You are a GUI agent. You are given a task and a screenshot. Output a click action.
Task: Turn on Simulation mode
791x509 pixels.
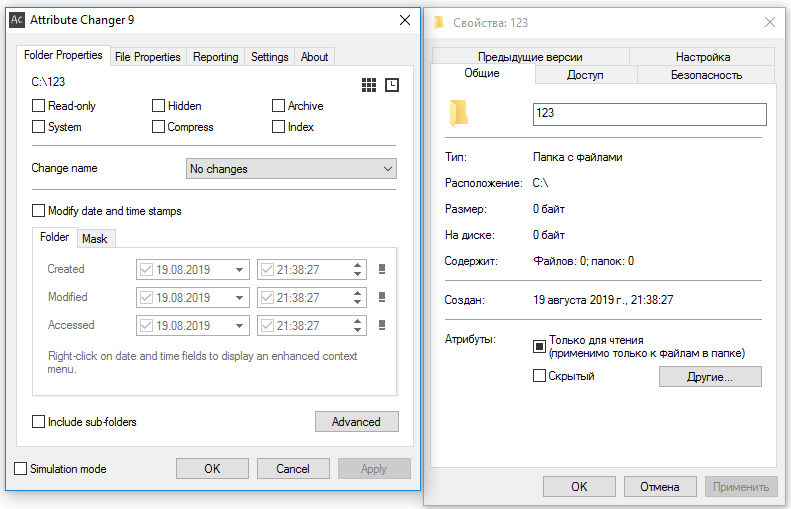point(21,469)
